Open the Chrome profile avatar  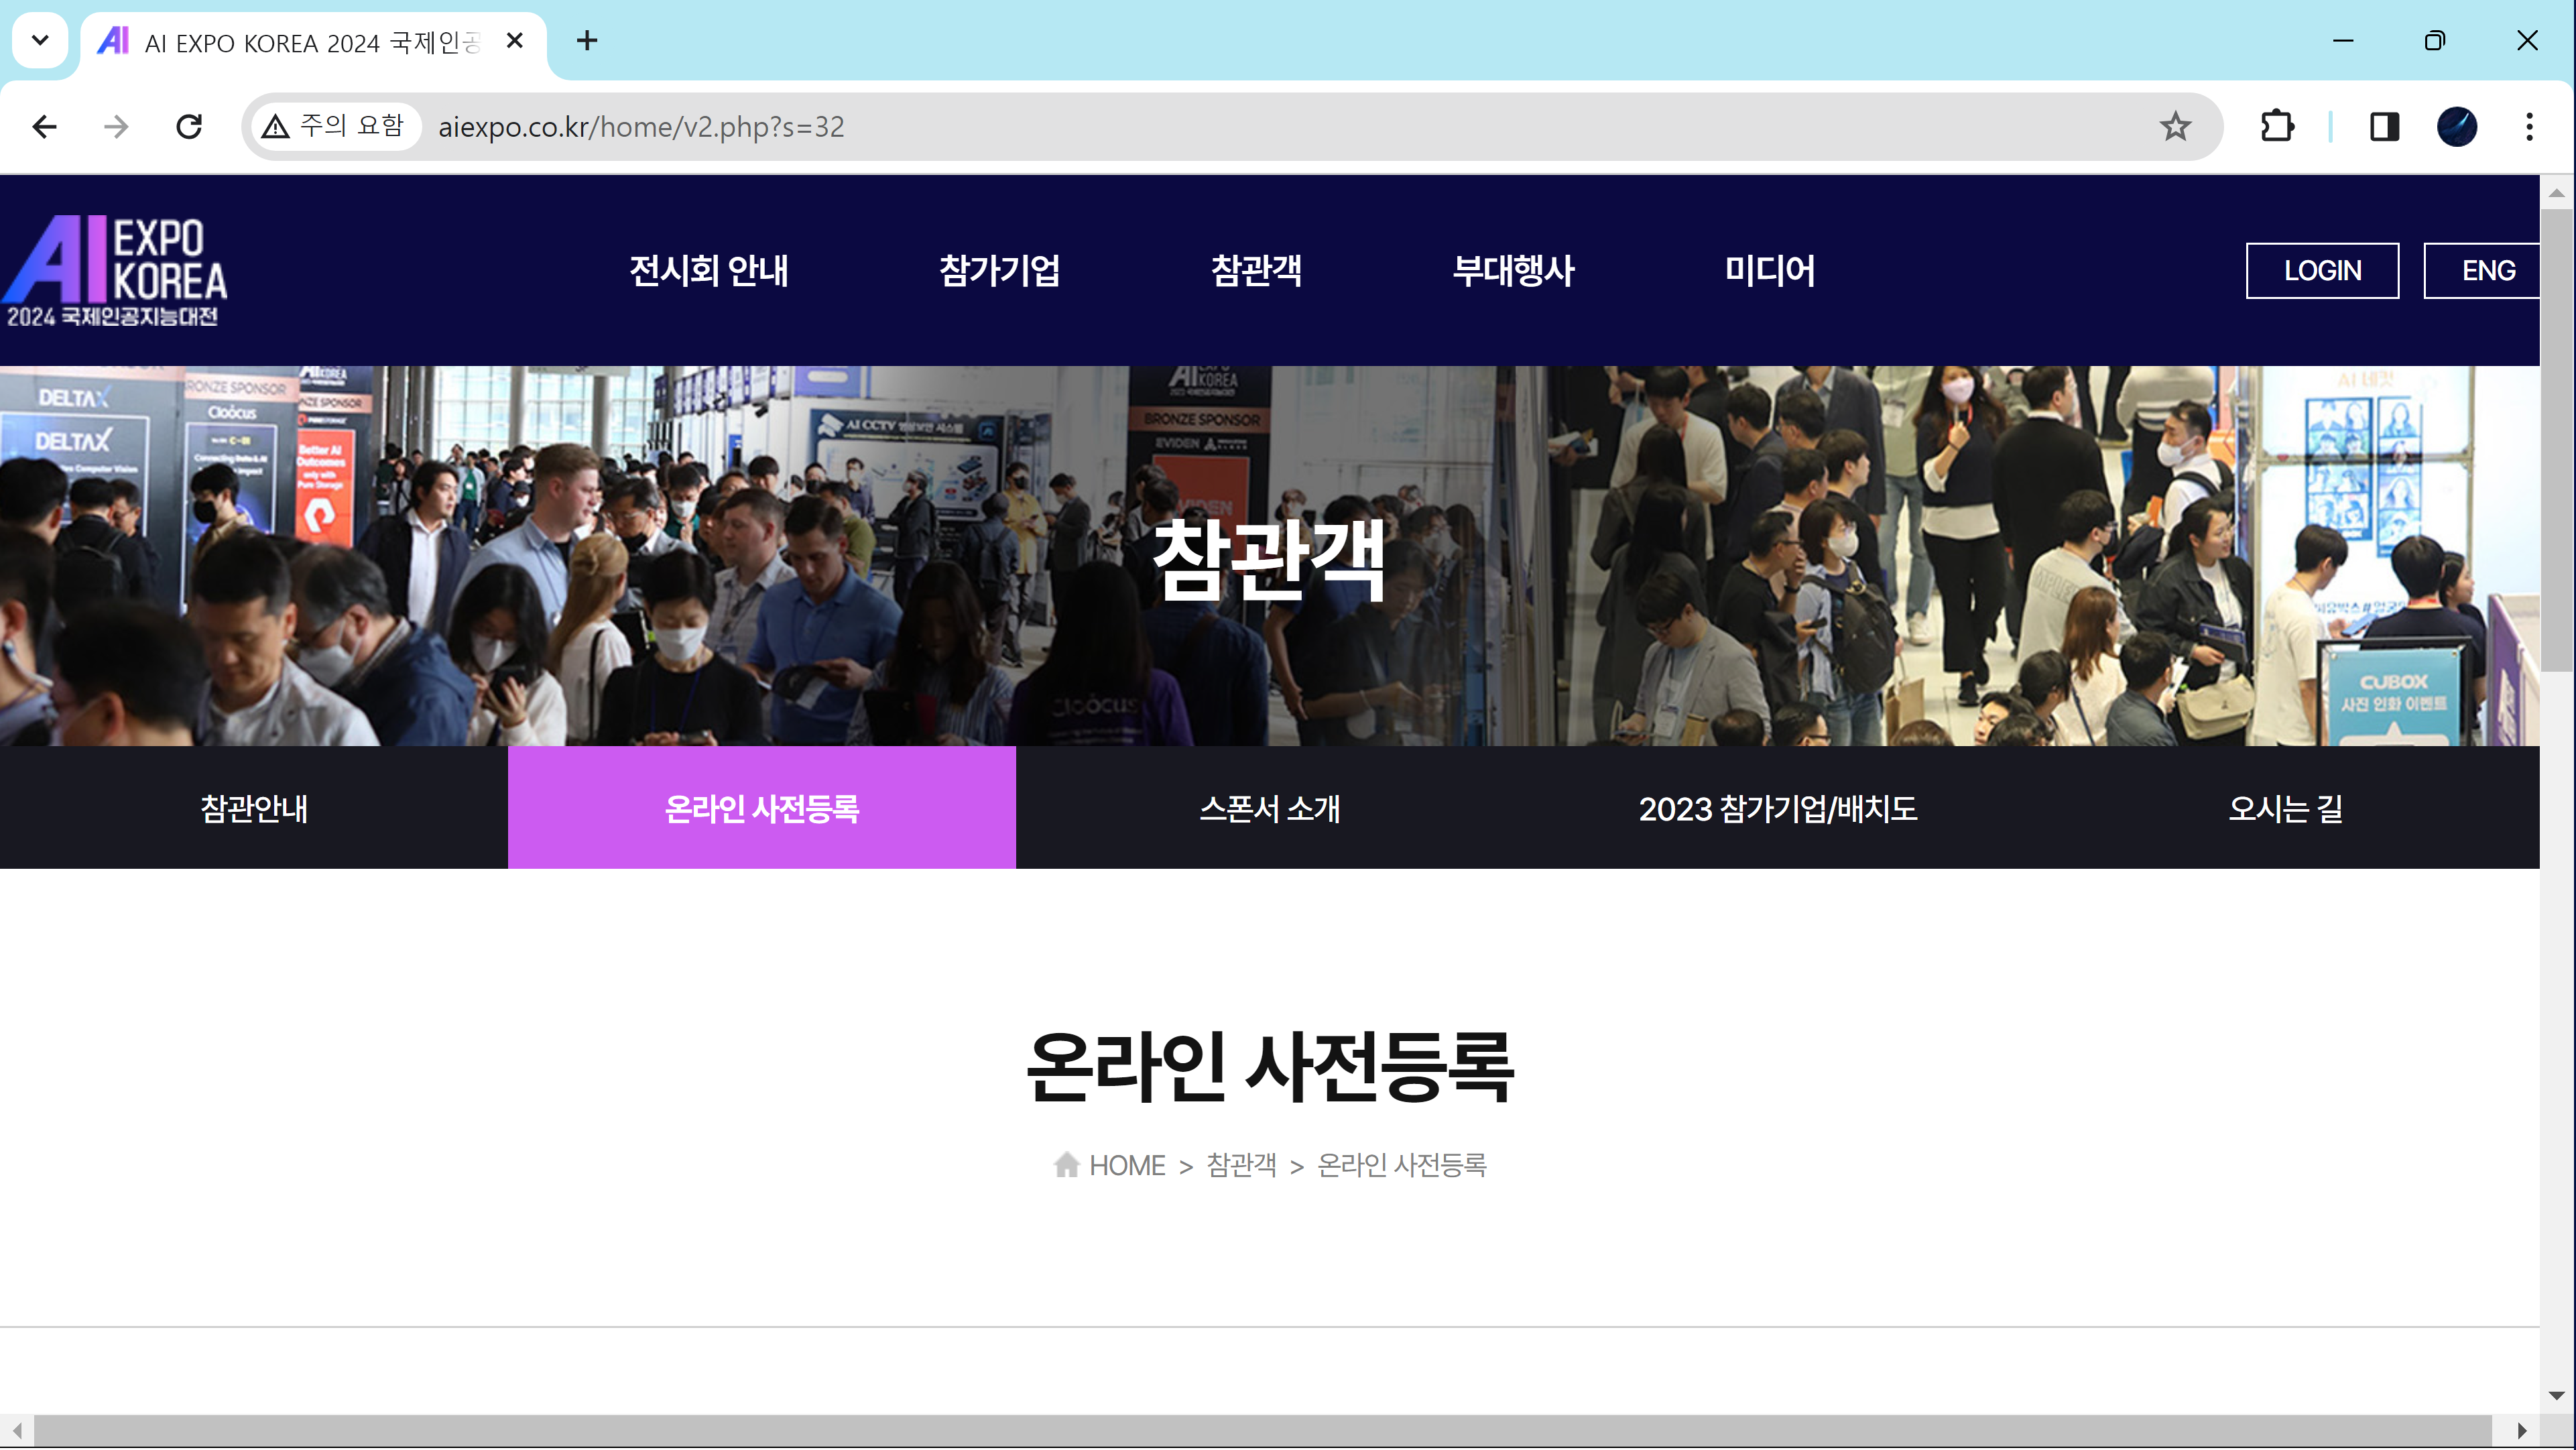click(2456, 127)
